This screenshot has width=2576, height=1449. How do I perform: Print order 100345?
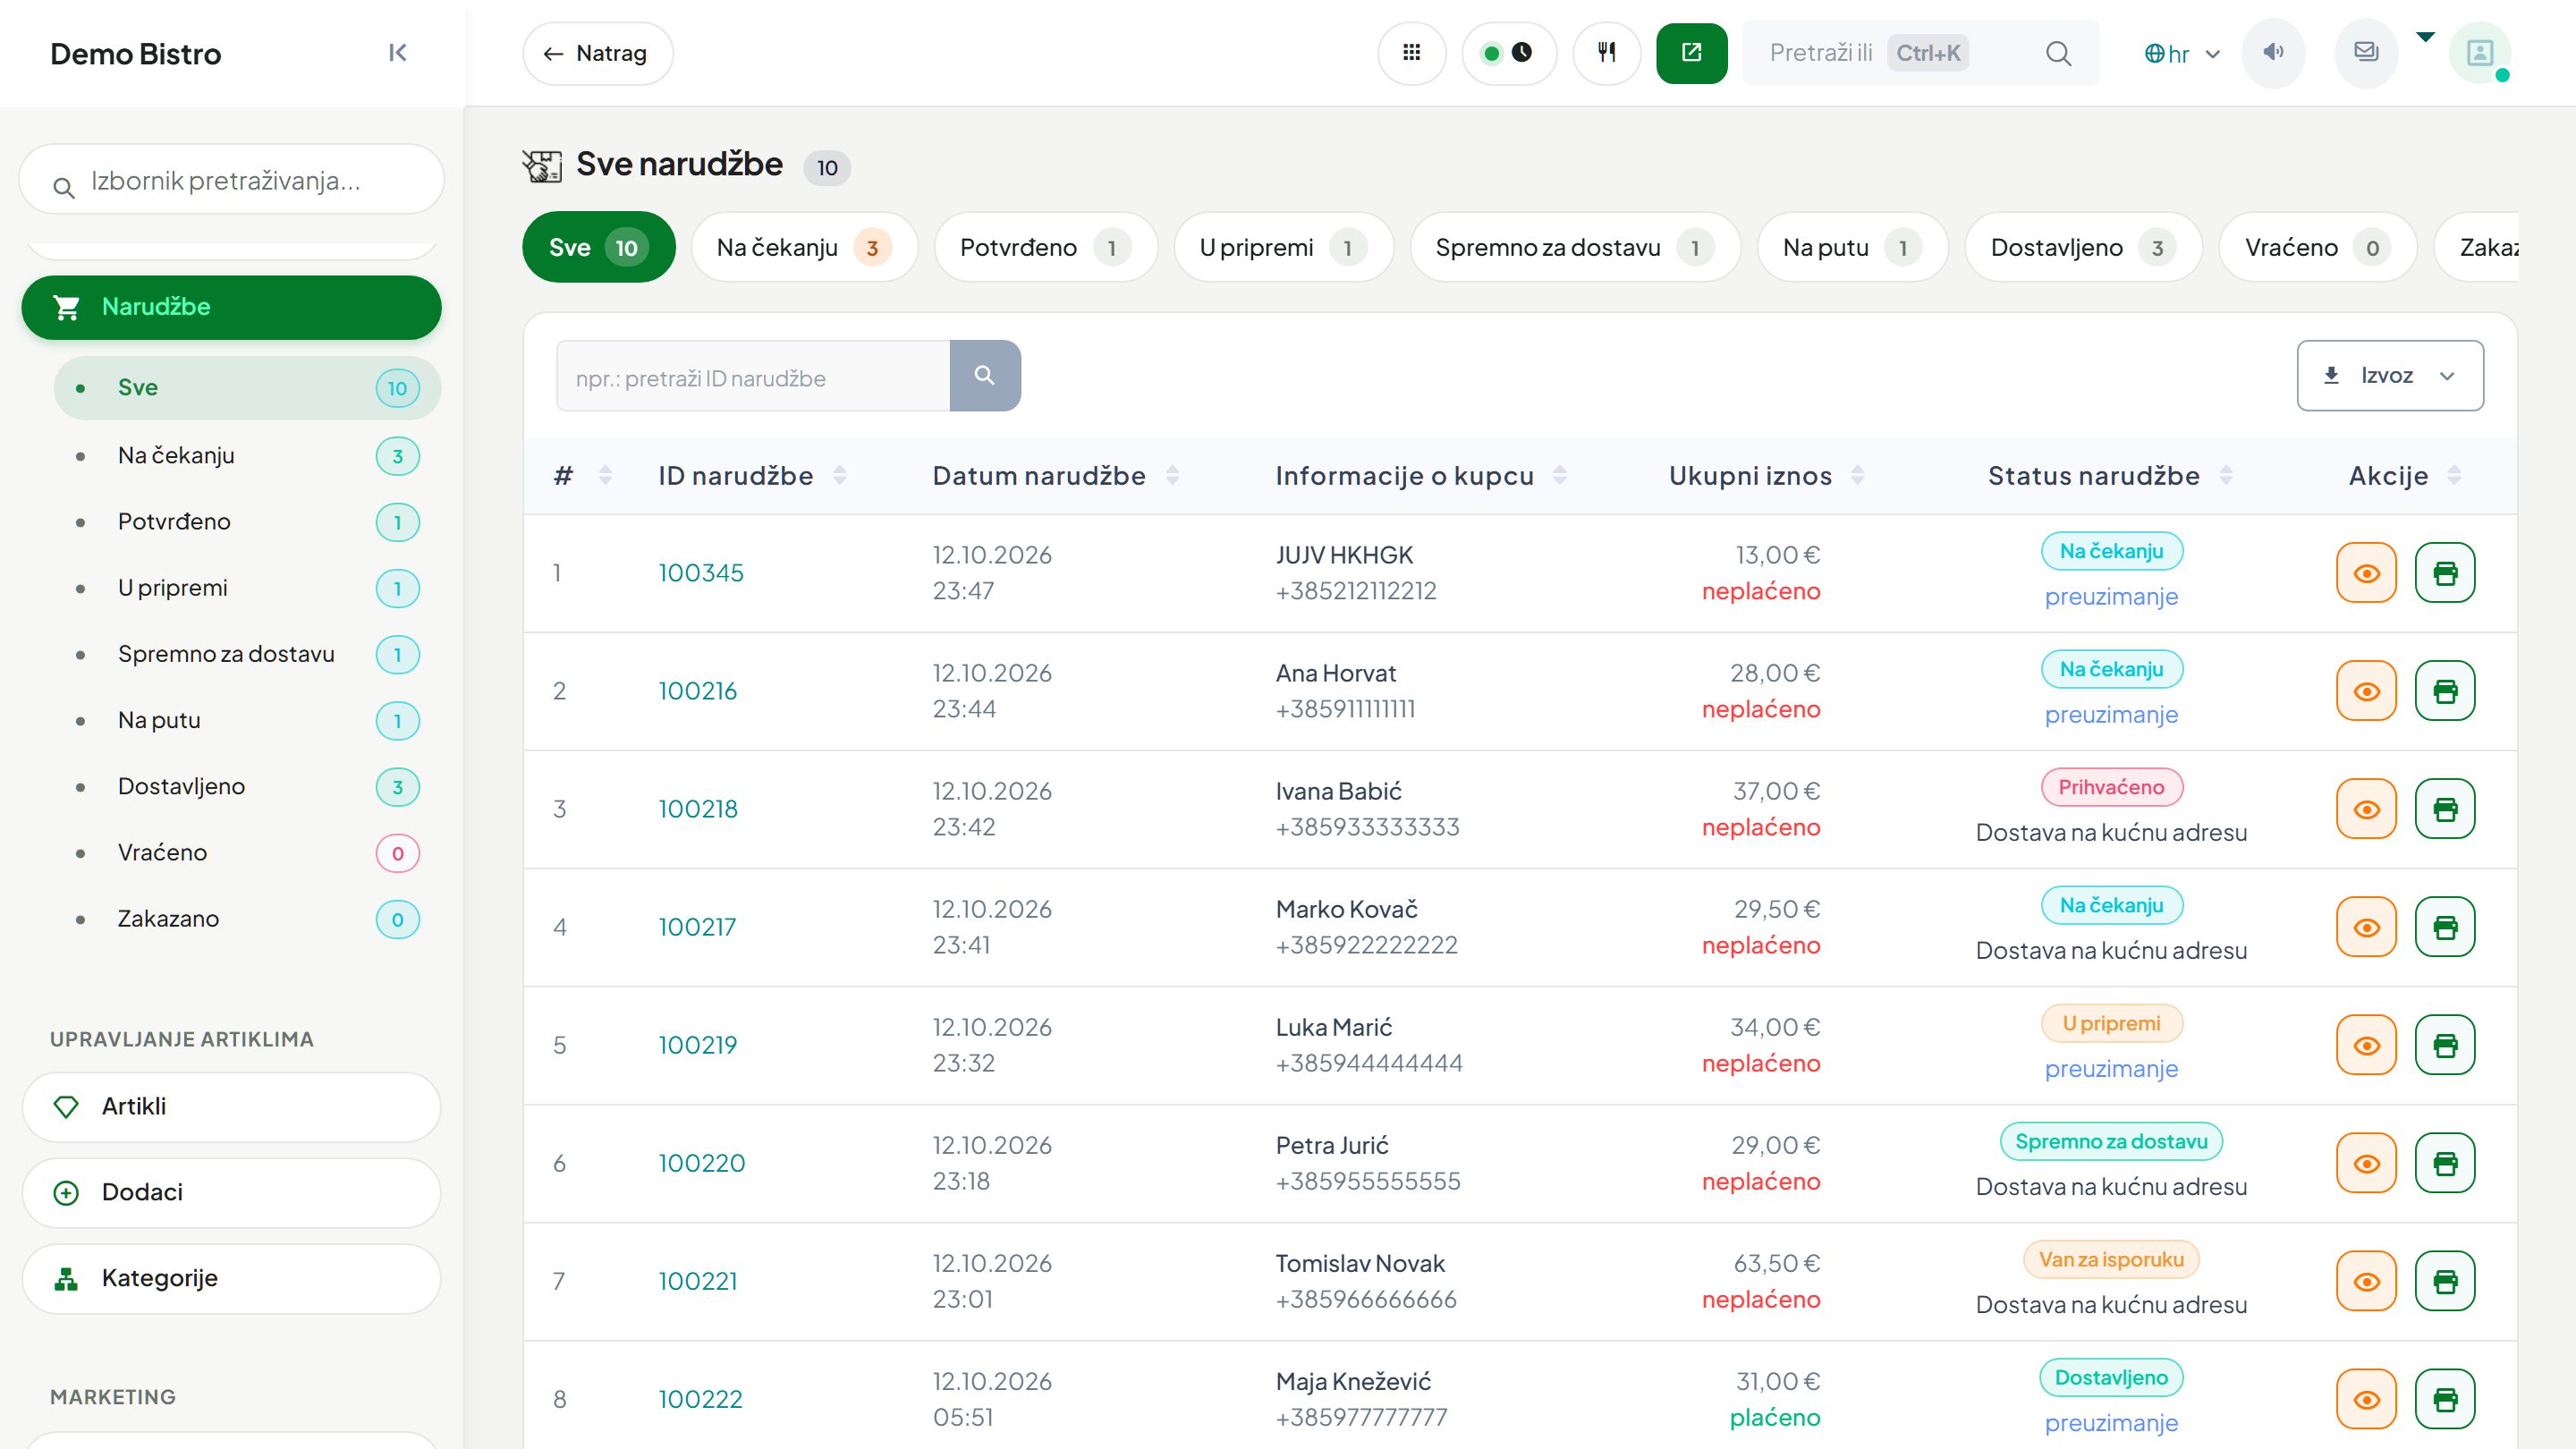point(2445,573)
